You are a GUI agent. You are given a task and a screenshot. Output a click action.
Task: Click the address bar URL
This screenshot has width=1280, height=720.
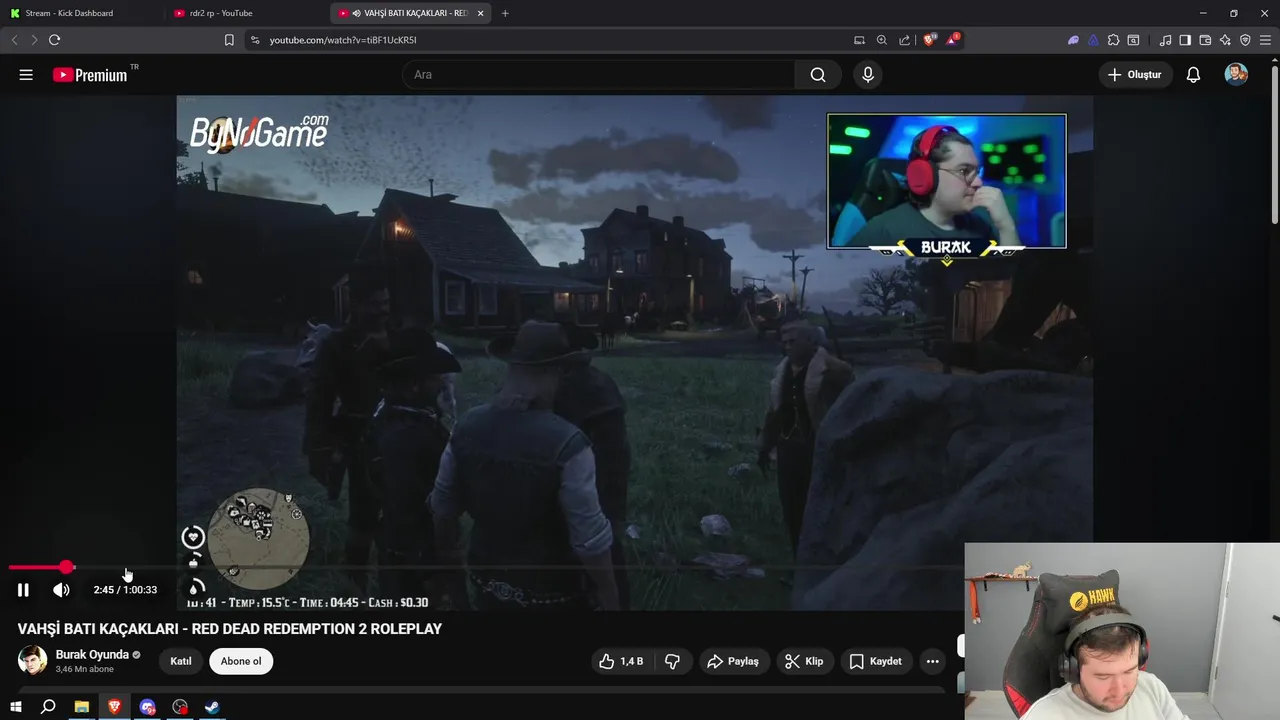pos(343,40)
